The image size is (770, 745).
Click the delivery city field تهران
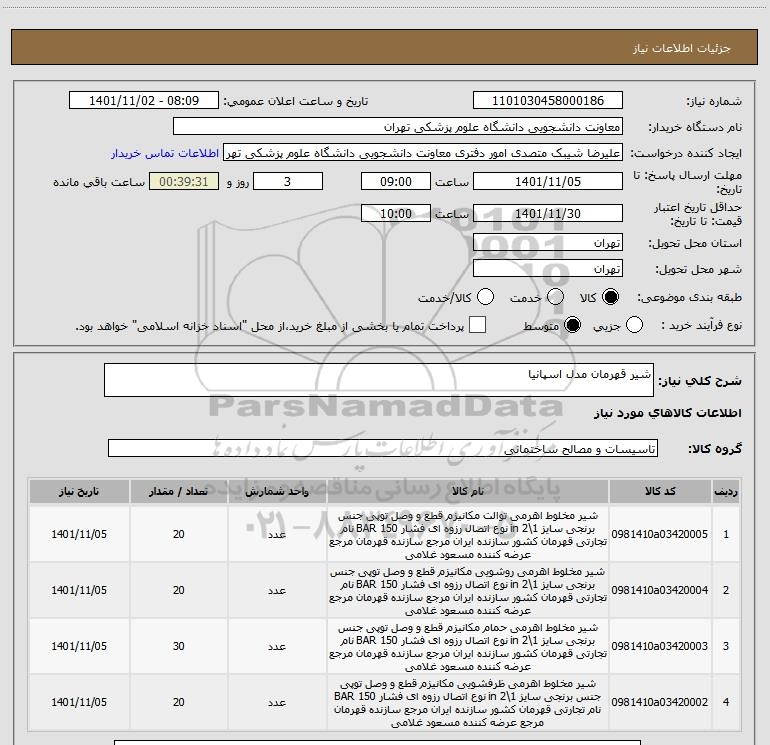(x=548, y=269)
